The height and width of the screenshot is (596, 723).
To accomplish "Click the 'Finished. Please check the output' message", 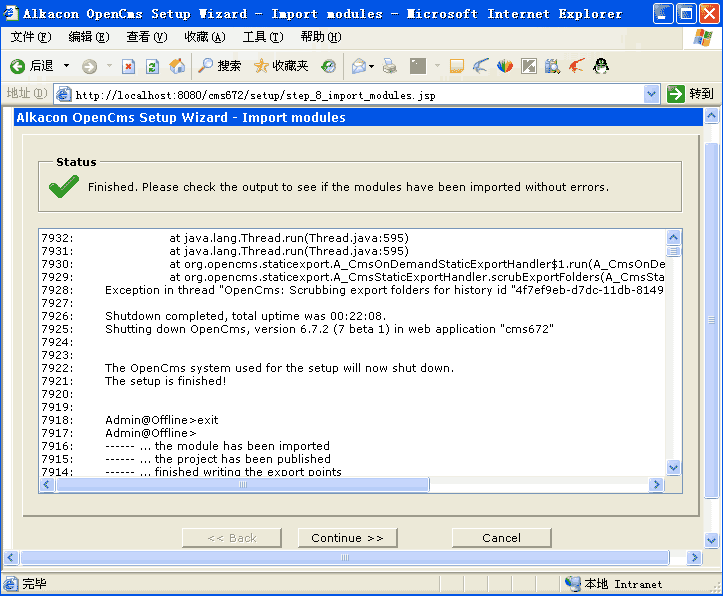I will (348, 187).
